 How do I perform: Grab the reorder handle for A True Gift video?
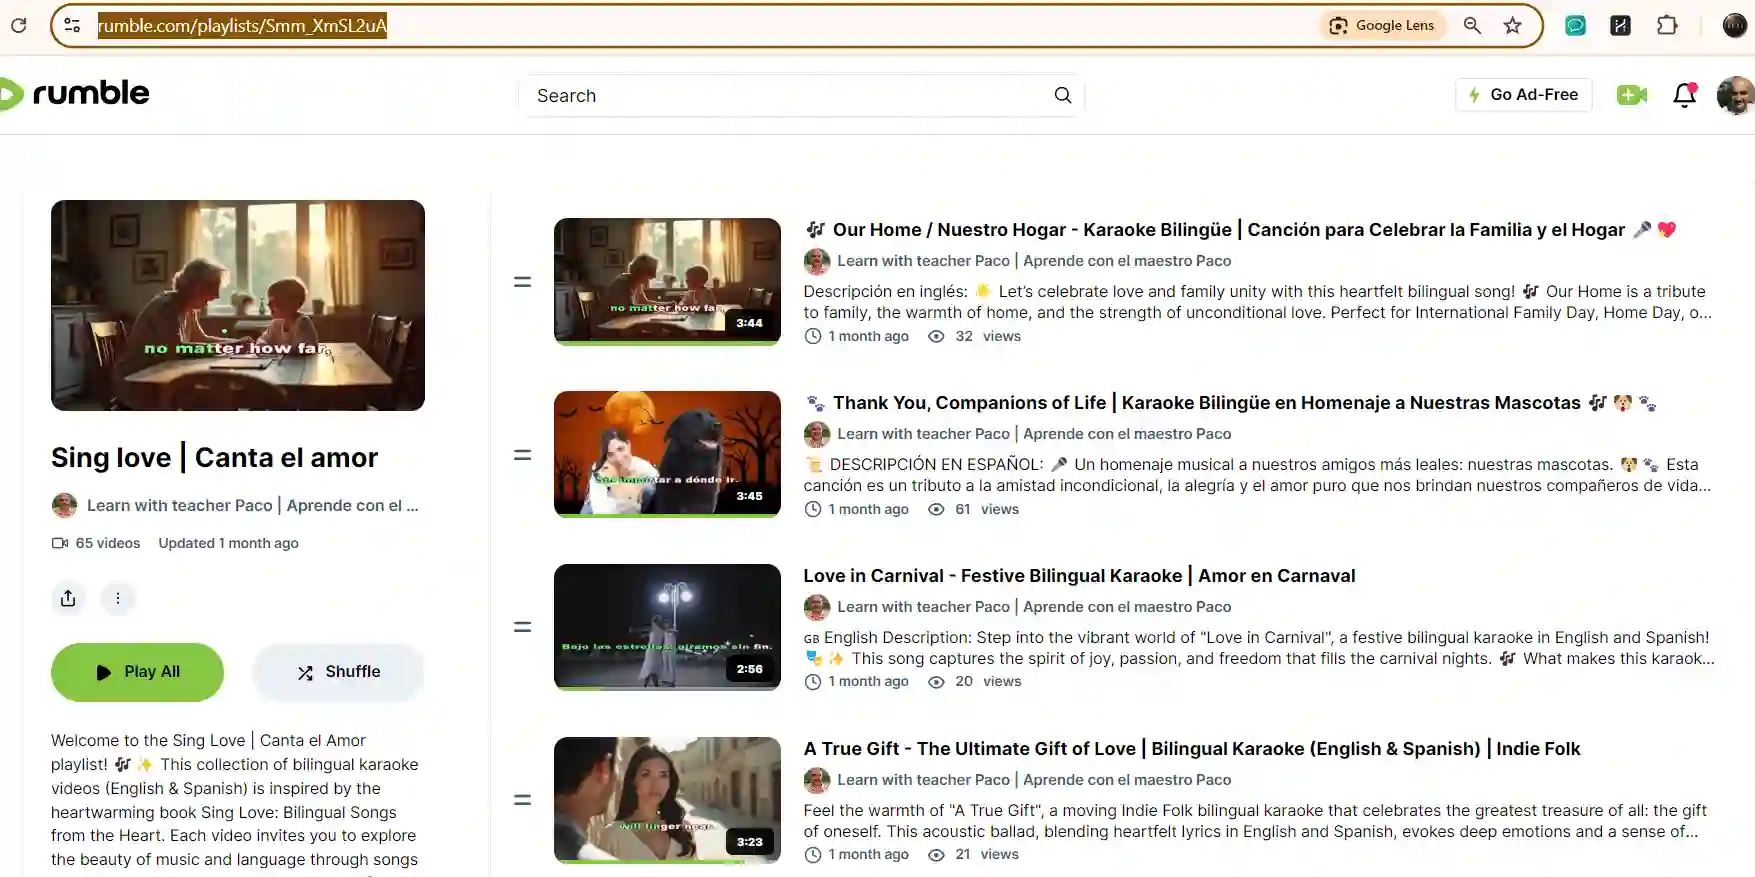522,800
